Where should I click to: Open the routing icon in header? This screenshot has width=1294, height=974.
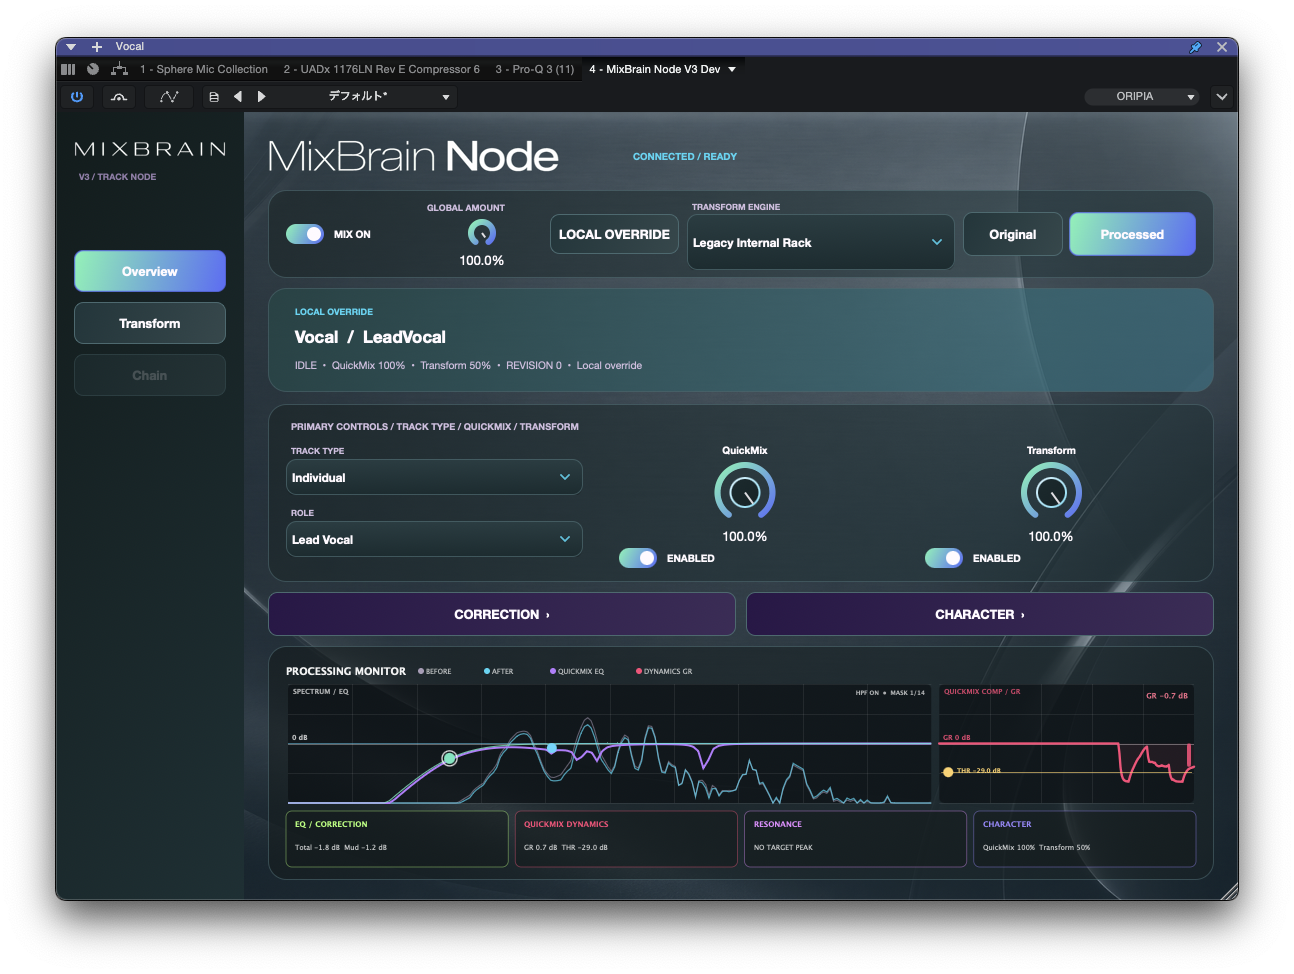pos(119,69)
